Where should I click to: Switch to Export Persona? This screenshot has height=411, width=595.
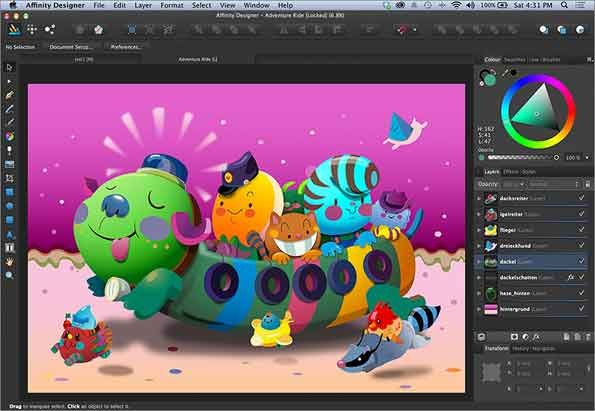click(x=50, y=29)
